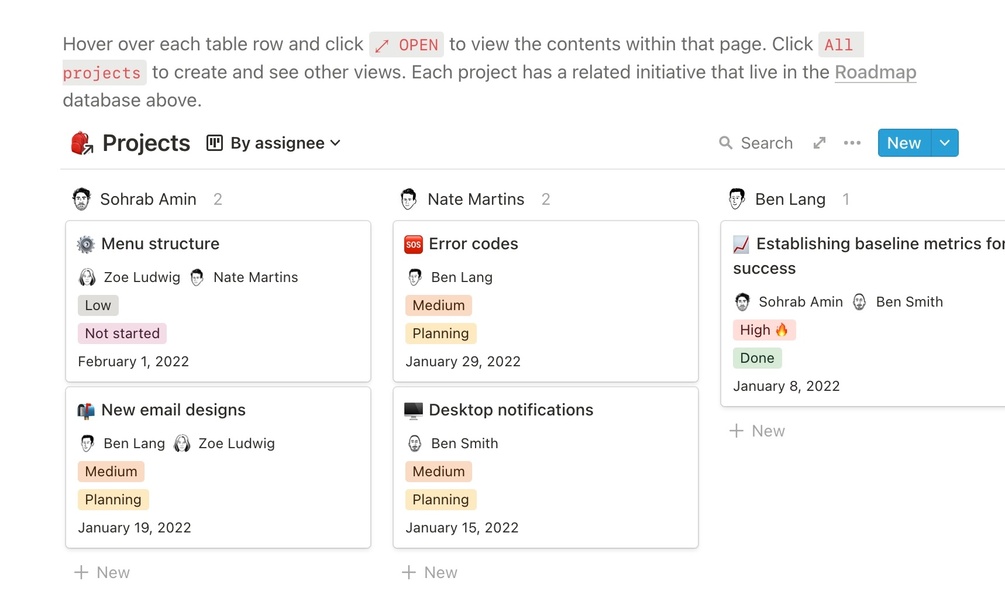
Task: Click the SOS icon on Error codes
Action: 413,244
